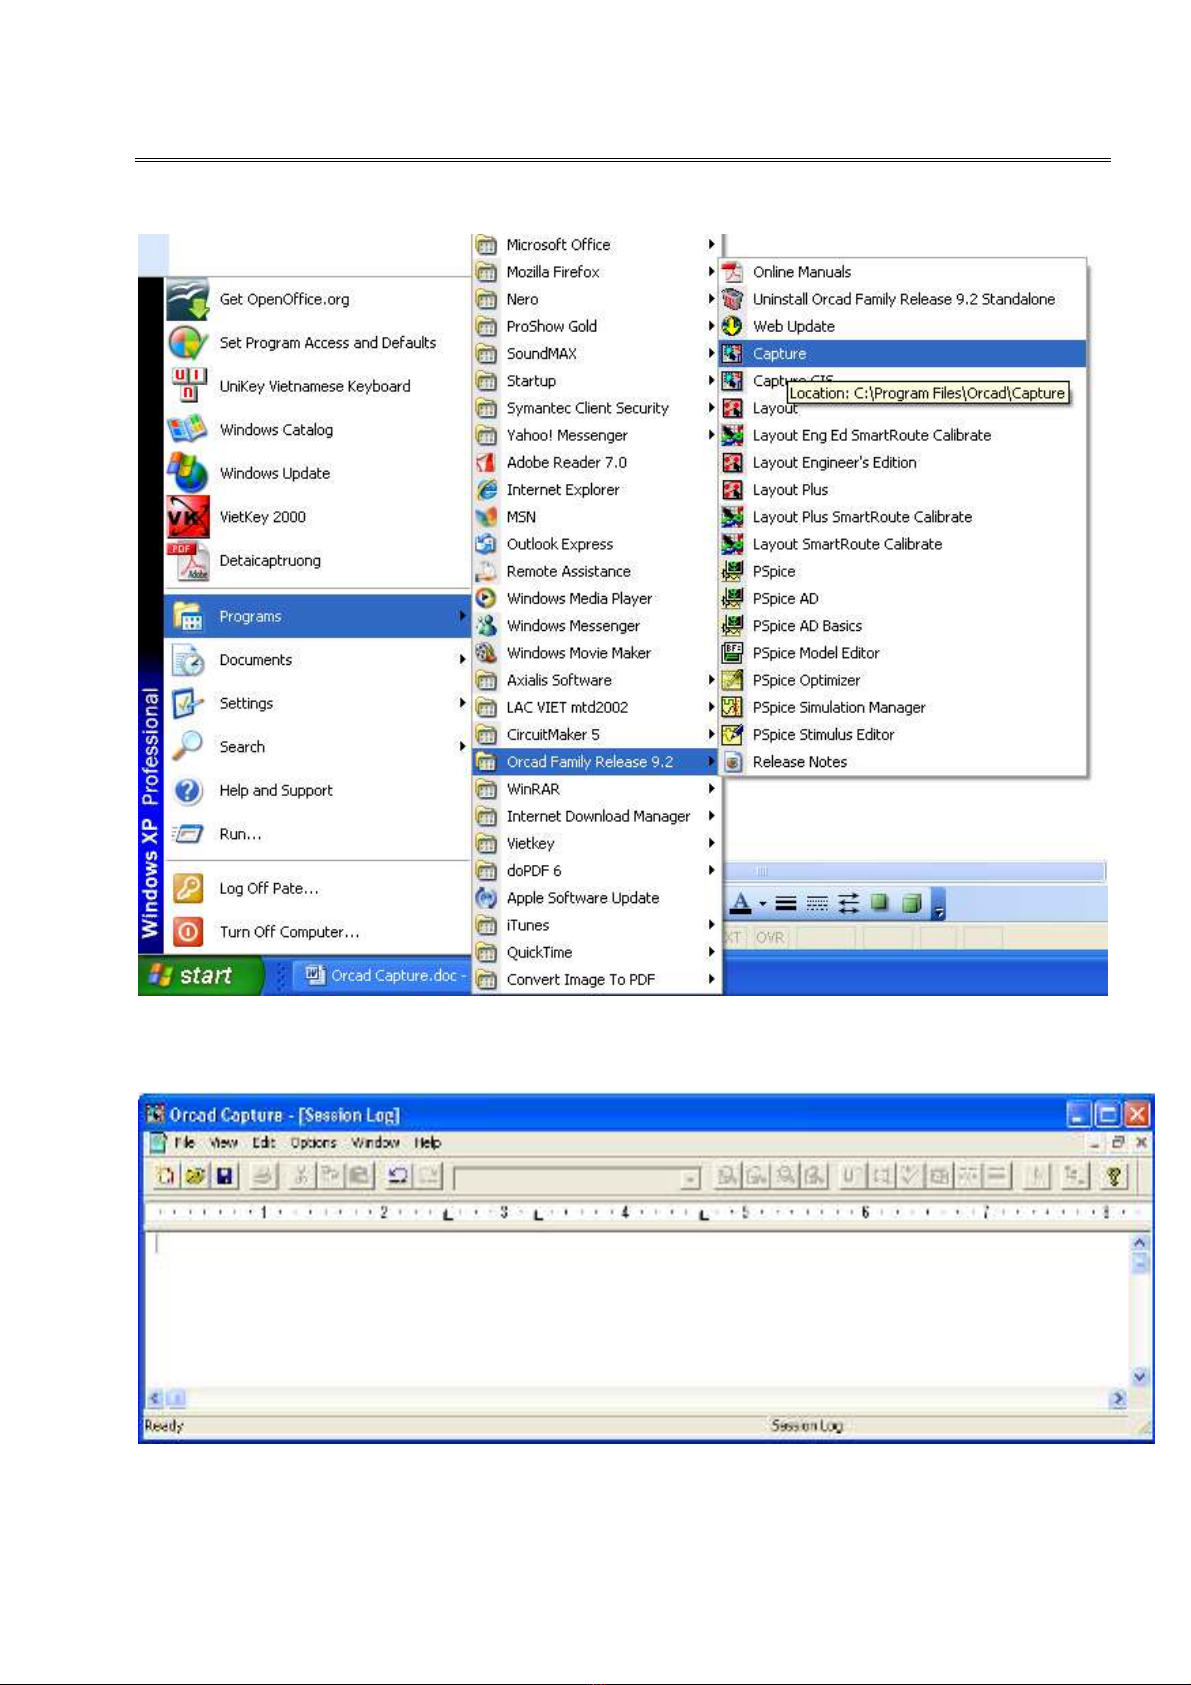1191x1685 pixels.
Task: Save using the floppy disk icon
Action: (225, 1176)
